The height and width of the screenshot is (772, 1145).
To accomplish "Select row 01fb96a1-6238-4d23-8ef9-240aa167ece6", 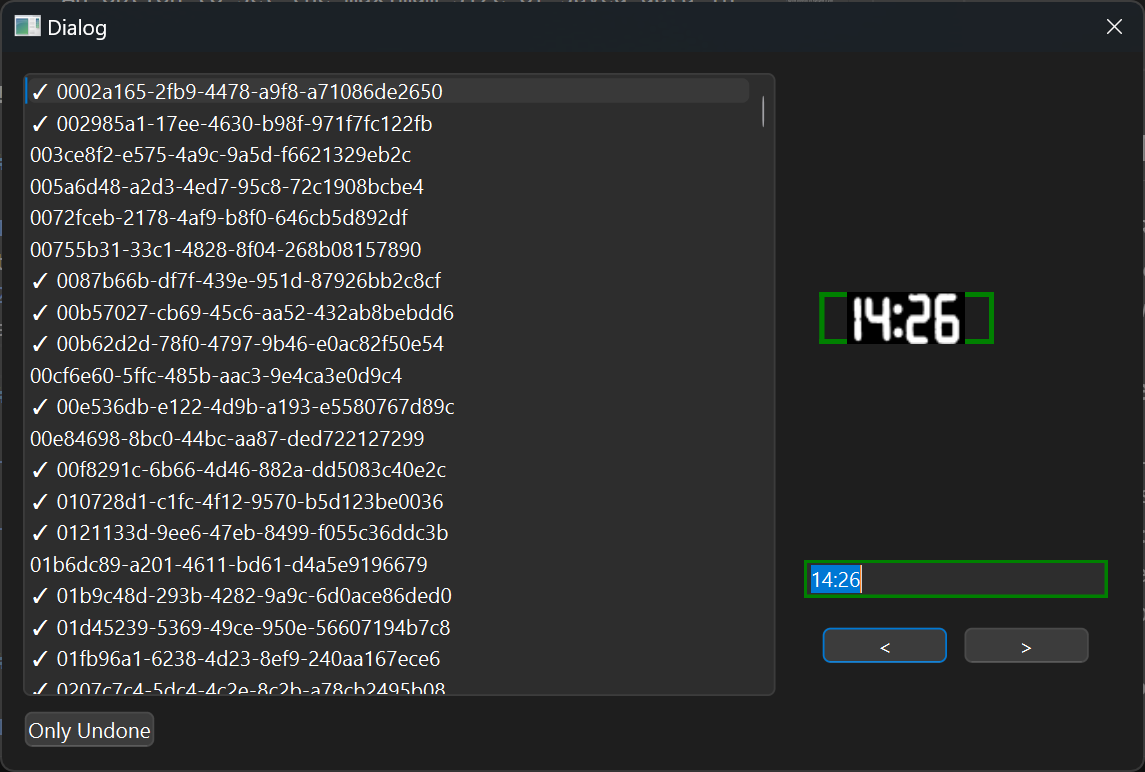I will tap(388, 659).
